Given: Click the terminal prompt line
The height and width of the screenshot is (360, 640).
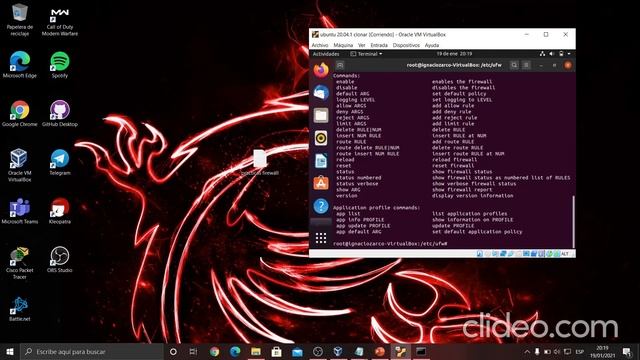Looking at the screenshot, I should point(390,244).
